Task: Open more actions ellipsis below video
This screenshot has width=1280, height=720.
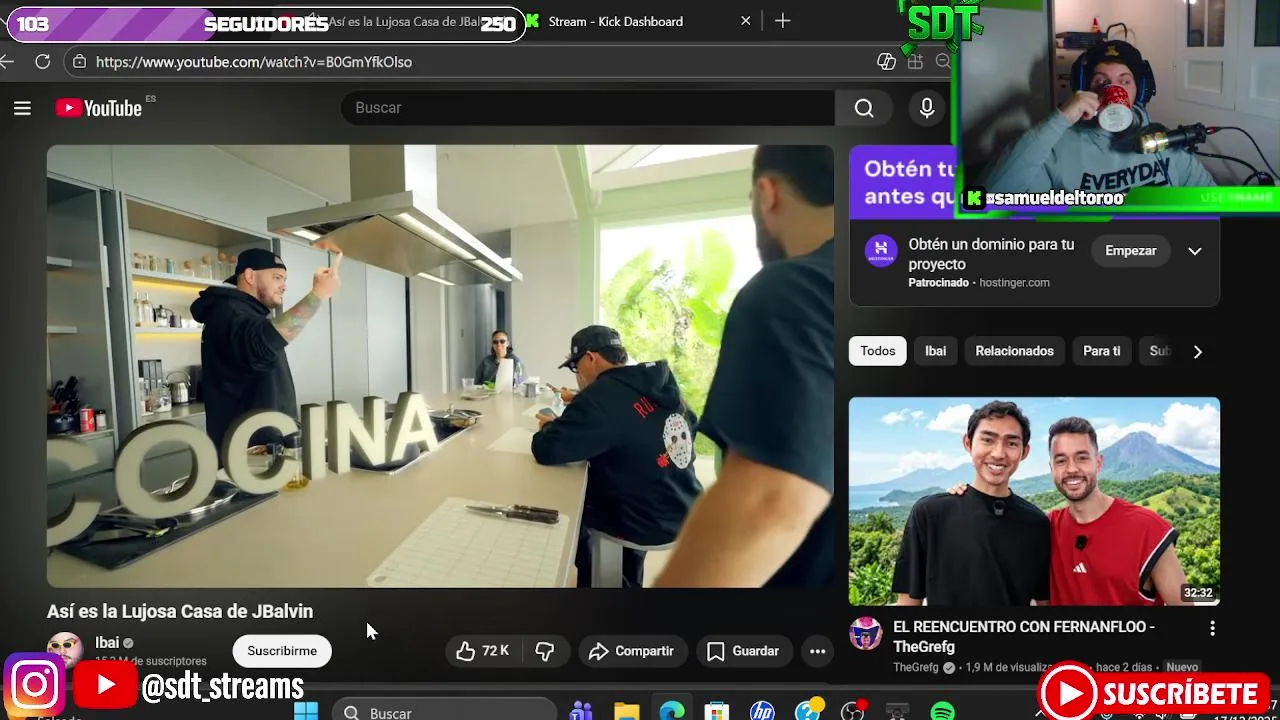Action: tap(817, 651)
